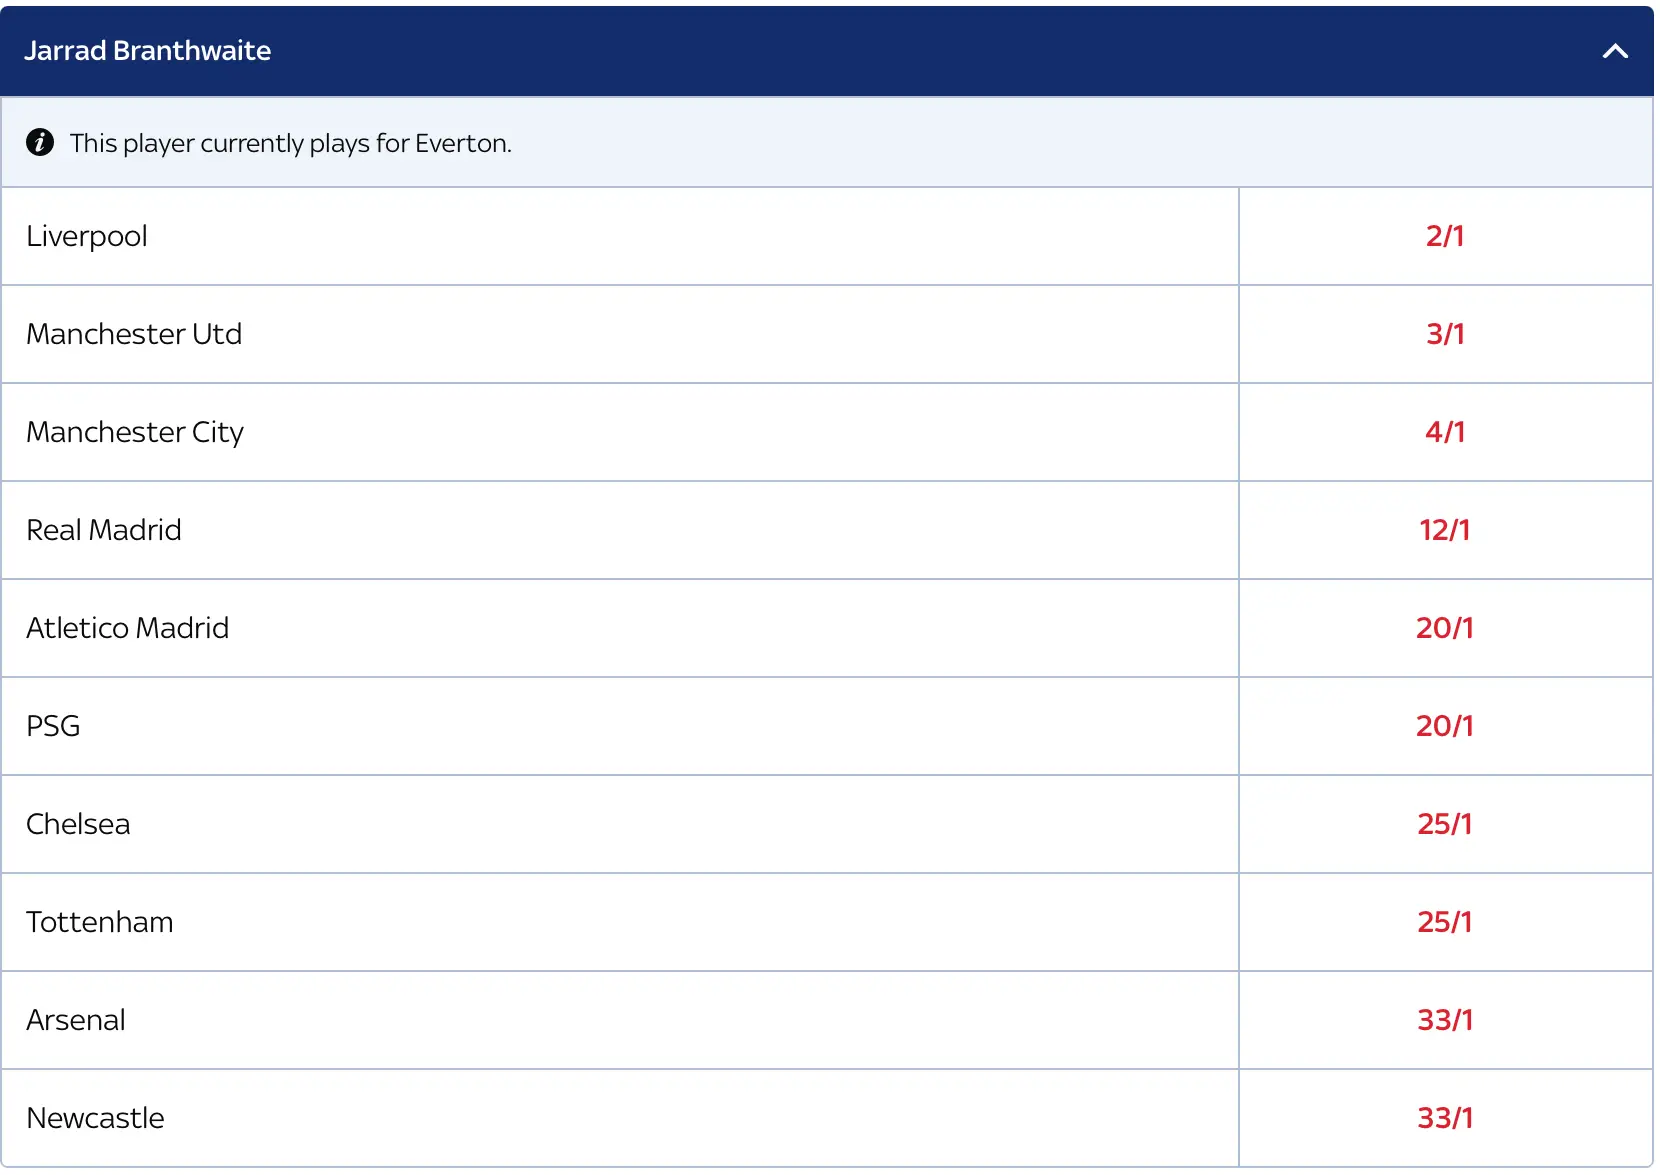Click the Manchester Utd team label

coord(134,334)
